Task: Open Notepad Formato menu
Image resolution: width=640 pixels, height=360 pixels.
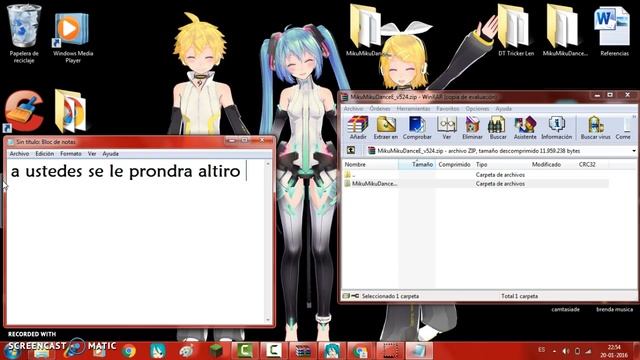Action: click(71, 153)
